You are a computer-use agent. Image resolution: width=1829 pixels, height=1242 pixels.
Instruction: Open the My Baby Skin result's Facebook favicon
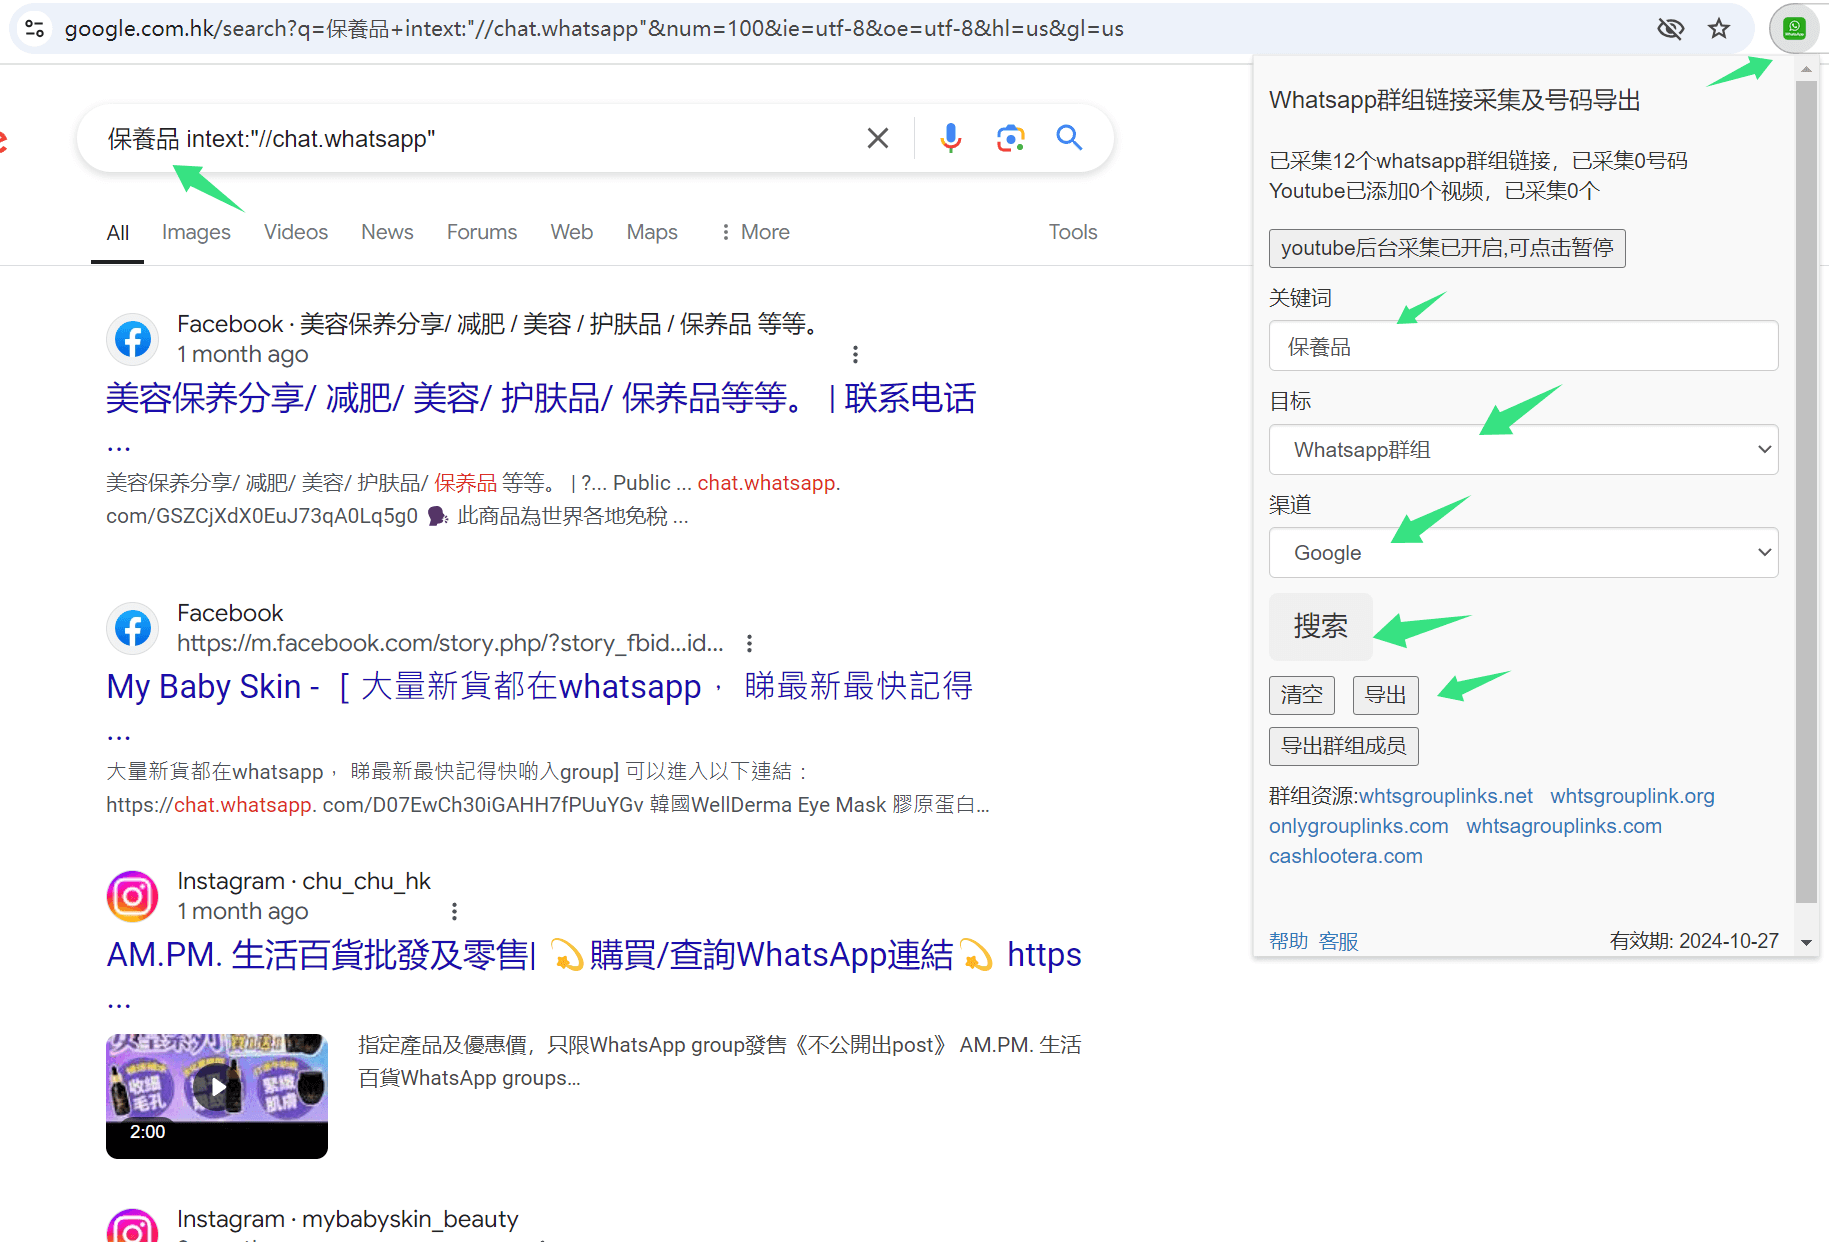[133, 628]
